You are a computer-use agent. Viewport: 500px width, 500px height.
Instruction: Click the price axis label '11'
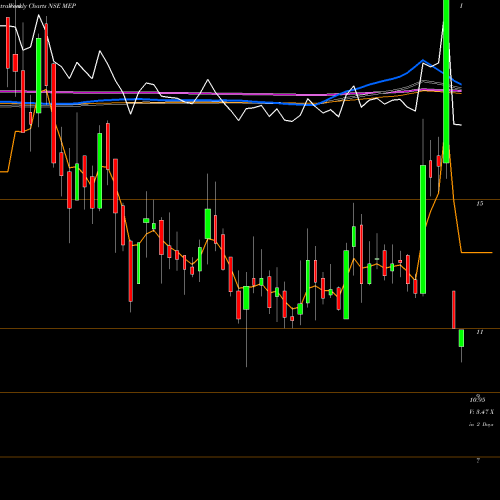coord(479,332)
